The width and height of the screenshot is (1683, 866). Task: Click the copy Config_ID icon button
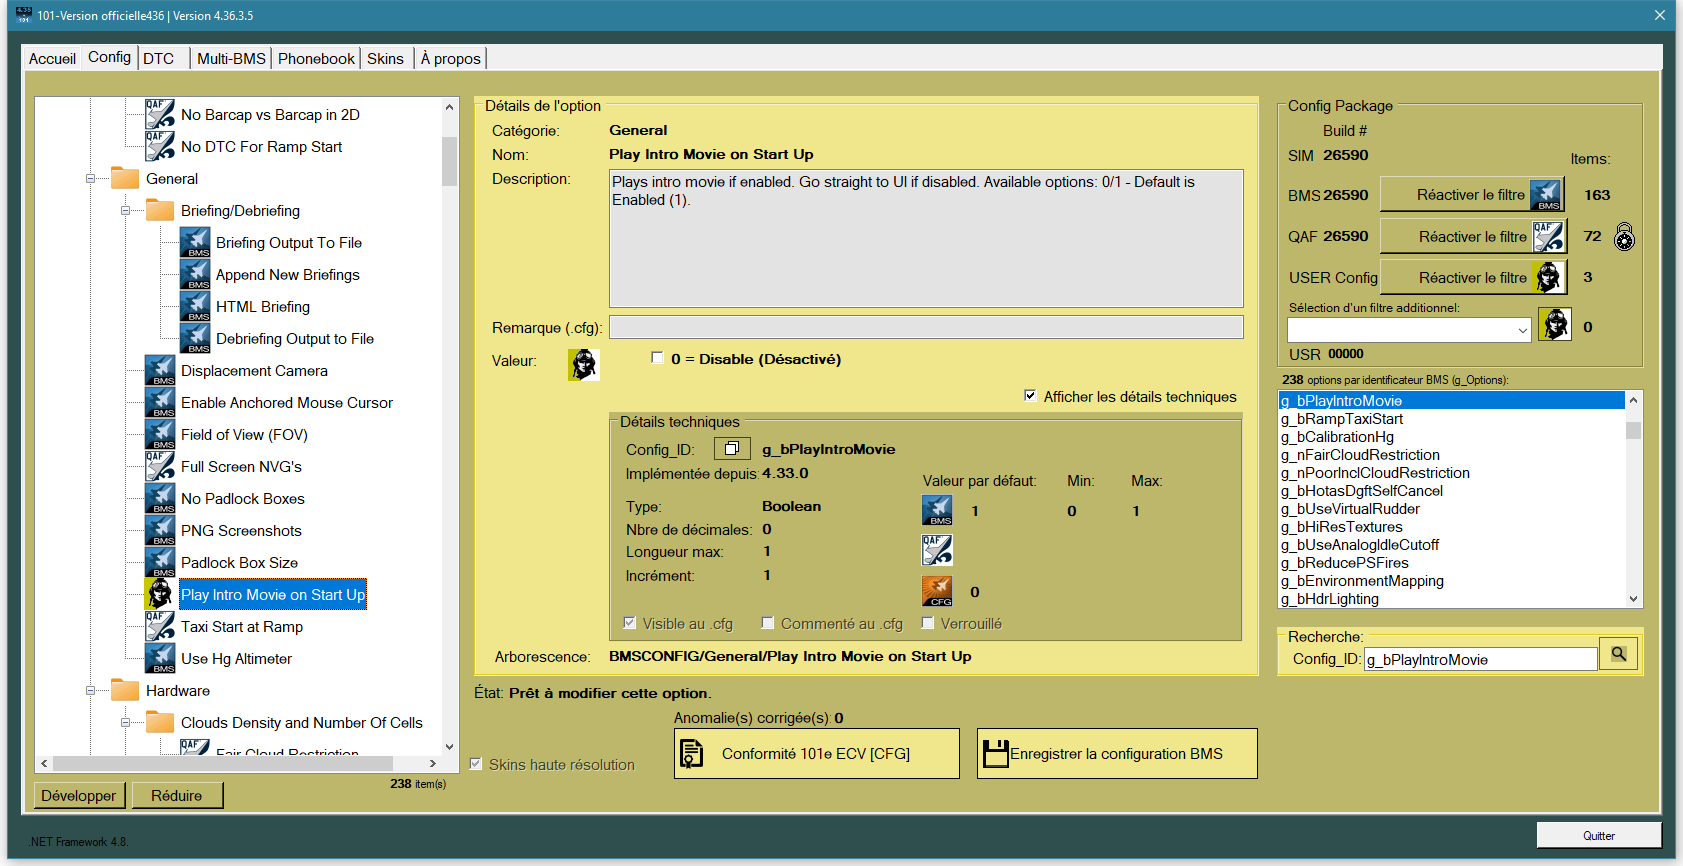[x=731, y=449]
